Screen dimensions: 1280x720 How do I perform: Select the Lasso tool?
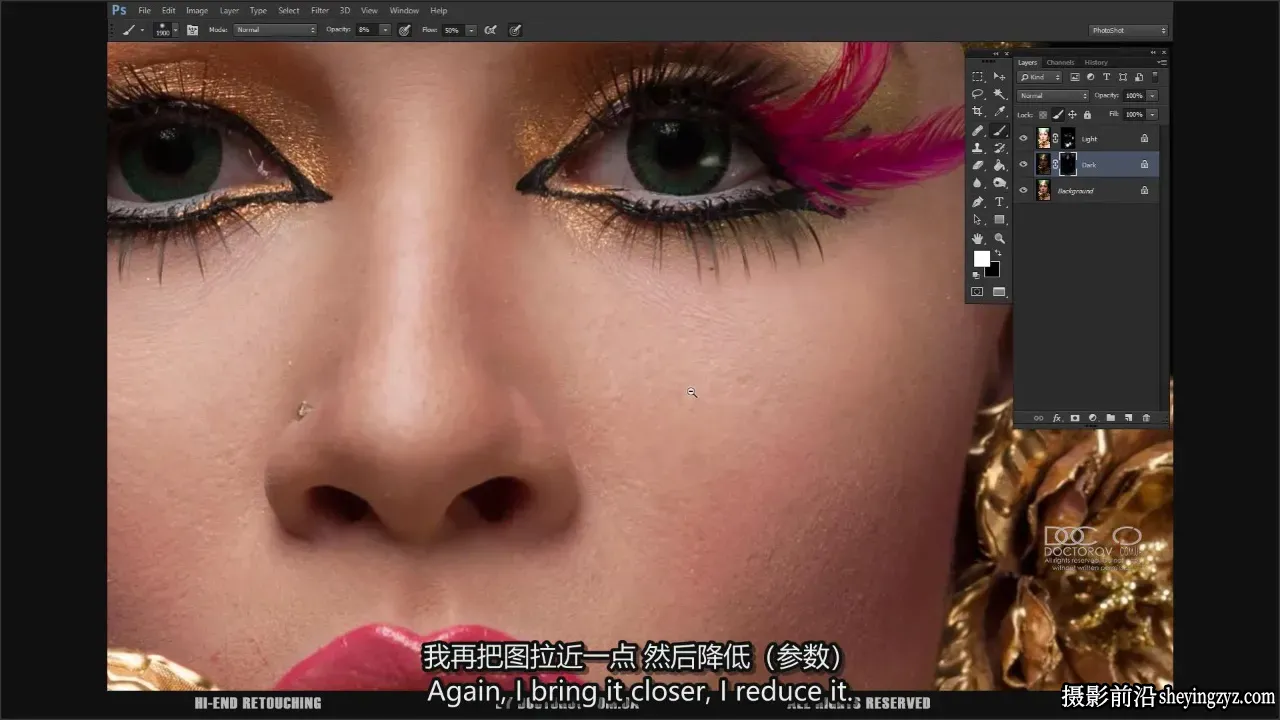(977, 94)
